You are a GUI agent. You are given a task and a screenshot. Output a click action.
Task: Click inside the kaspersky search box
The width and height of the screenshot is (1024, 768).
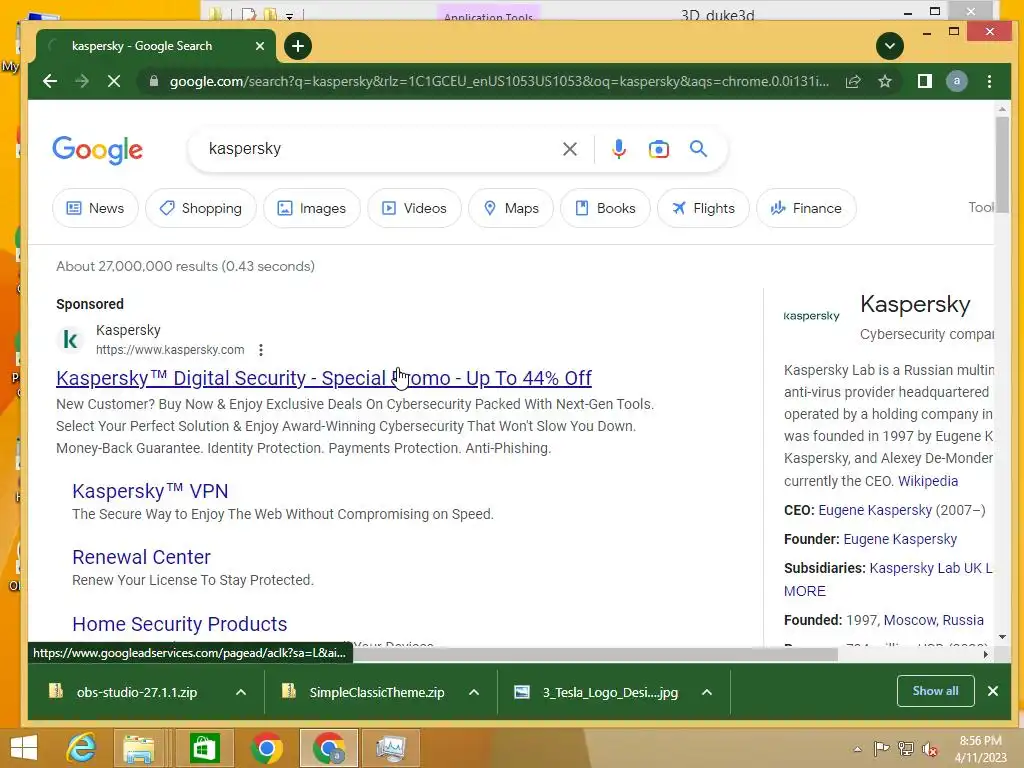[x=379, y=149]
